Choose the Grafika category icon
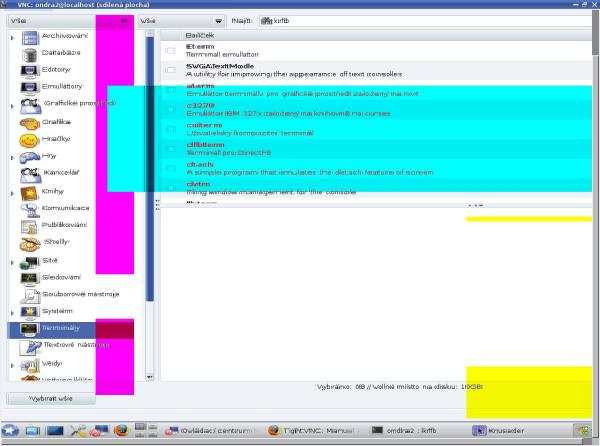The image size is (600, 446). [29, 122]
